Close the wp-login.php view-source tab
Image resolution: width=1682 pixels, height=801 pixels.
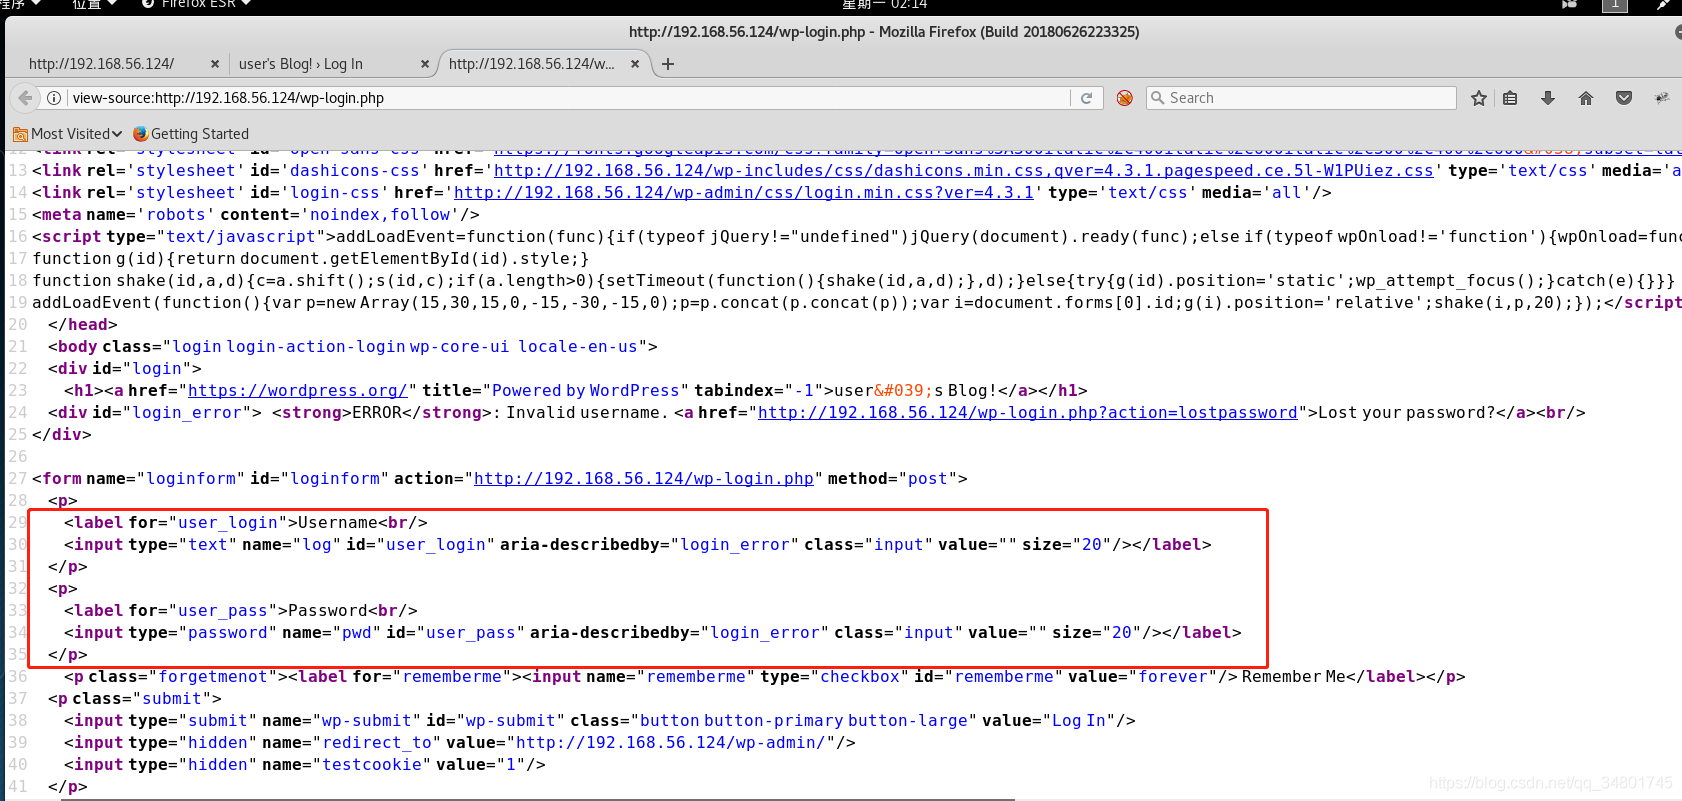coord(635,64)
